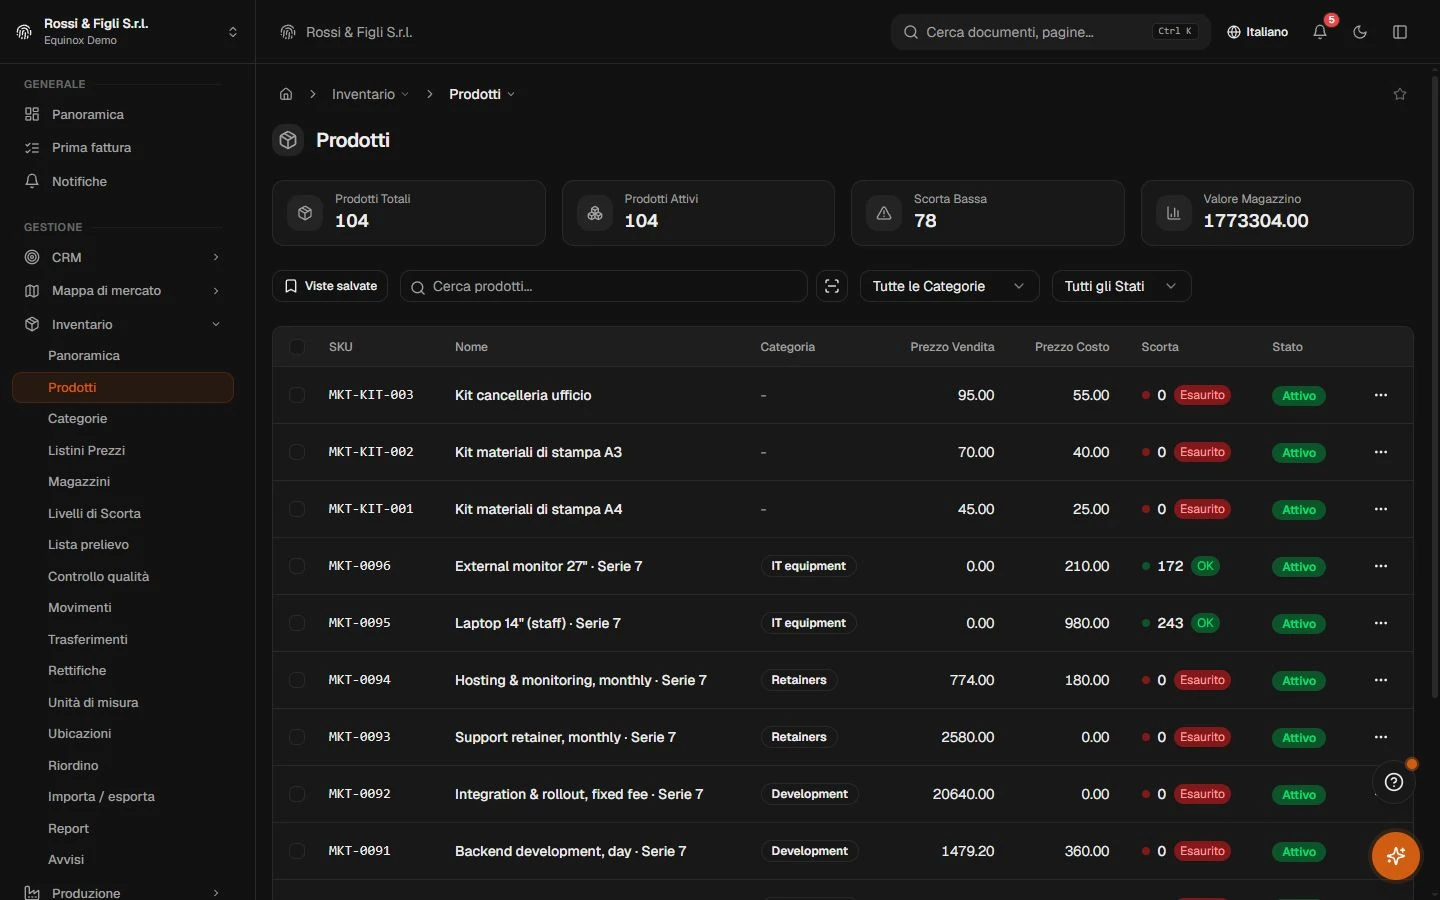Toggle the side panel layout icon
This screenshot has width=1440, height=900.
click(x=1400, y=32)
